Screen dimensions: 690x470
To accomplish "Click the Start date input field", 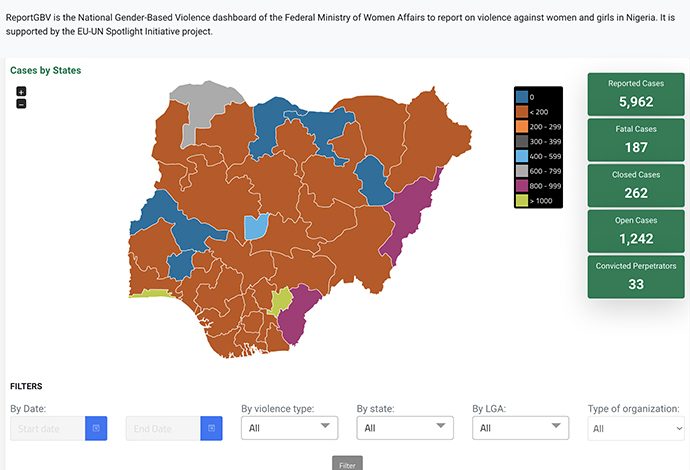I will point(48,428).
